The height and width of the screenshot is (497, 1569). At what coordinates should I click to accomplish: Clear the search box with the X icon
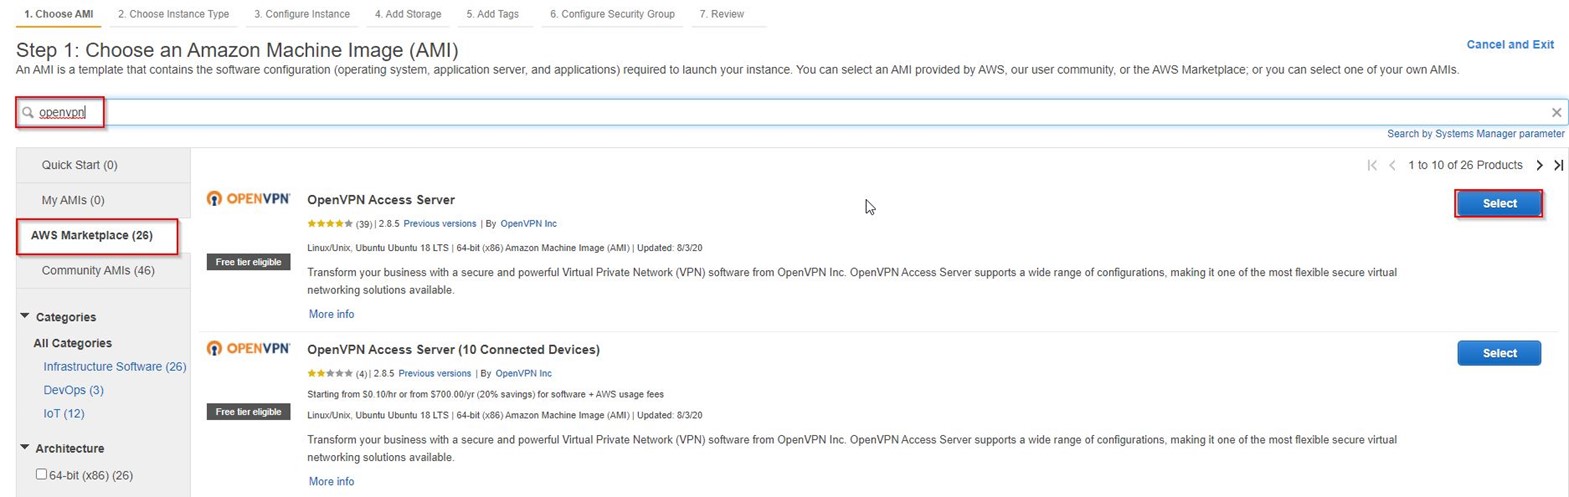click(1556, 113)
